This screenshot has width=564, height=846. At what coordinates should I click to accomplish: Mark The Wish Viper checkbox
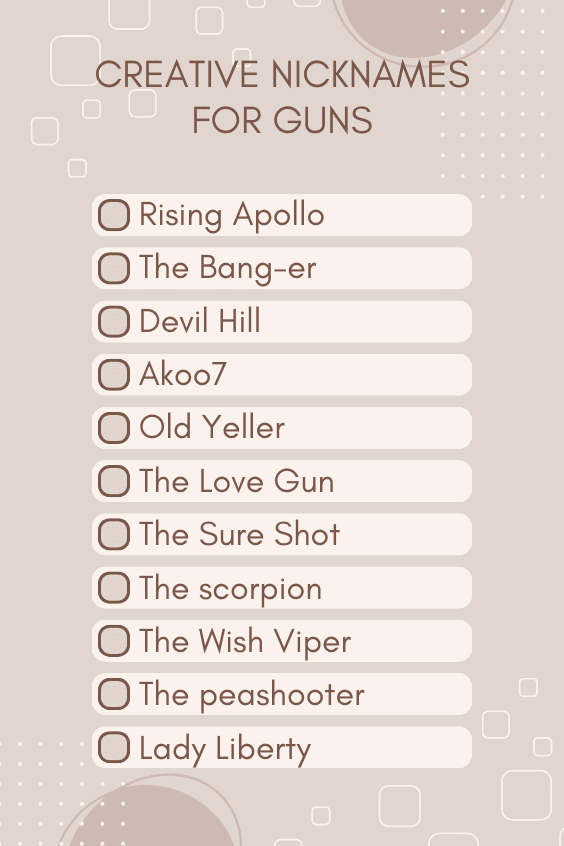tap(114, 641)
